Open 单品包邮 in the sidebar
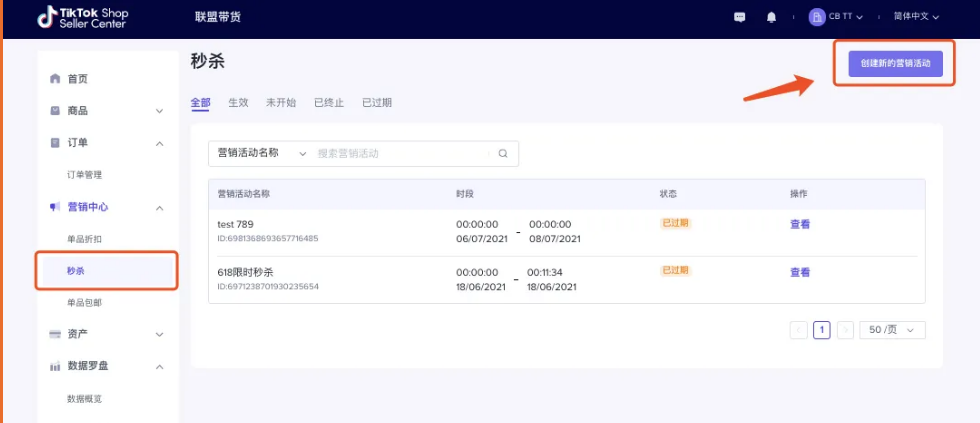 (x=84, y=303)
